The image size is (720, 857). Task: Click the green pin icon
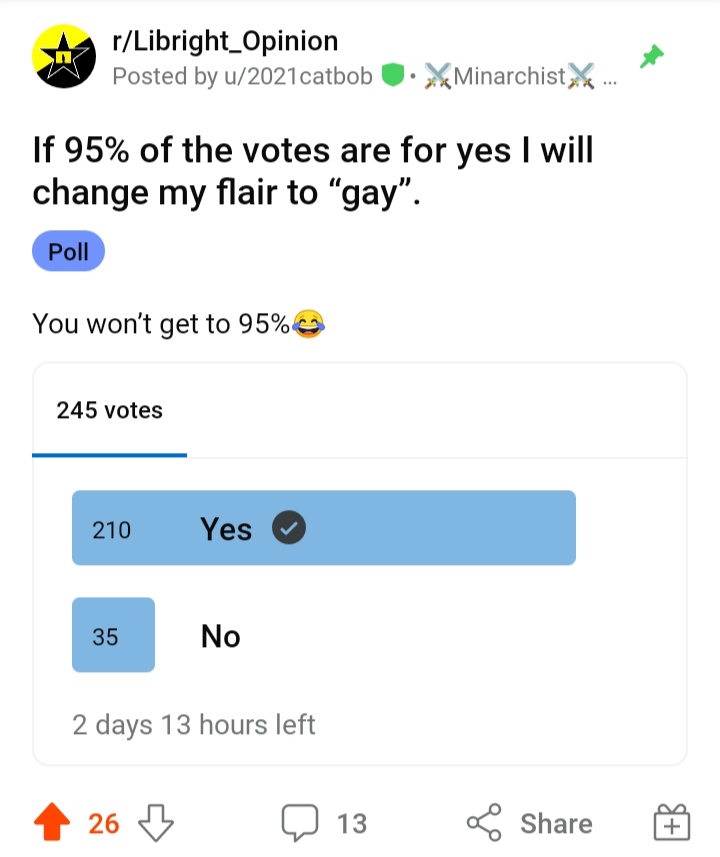pos(652,58)
